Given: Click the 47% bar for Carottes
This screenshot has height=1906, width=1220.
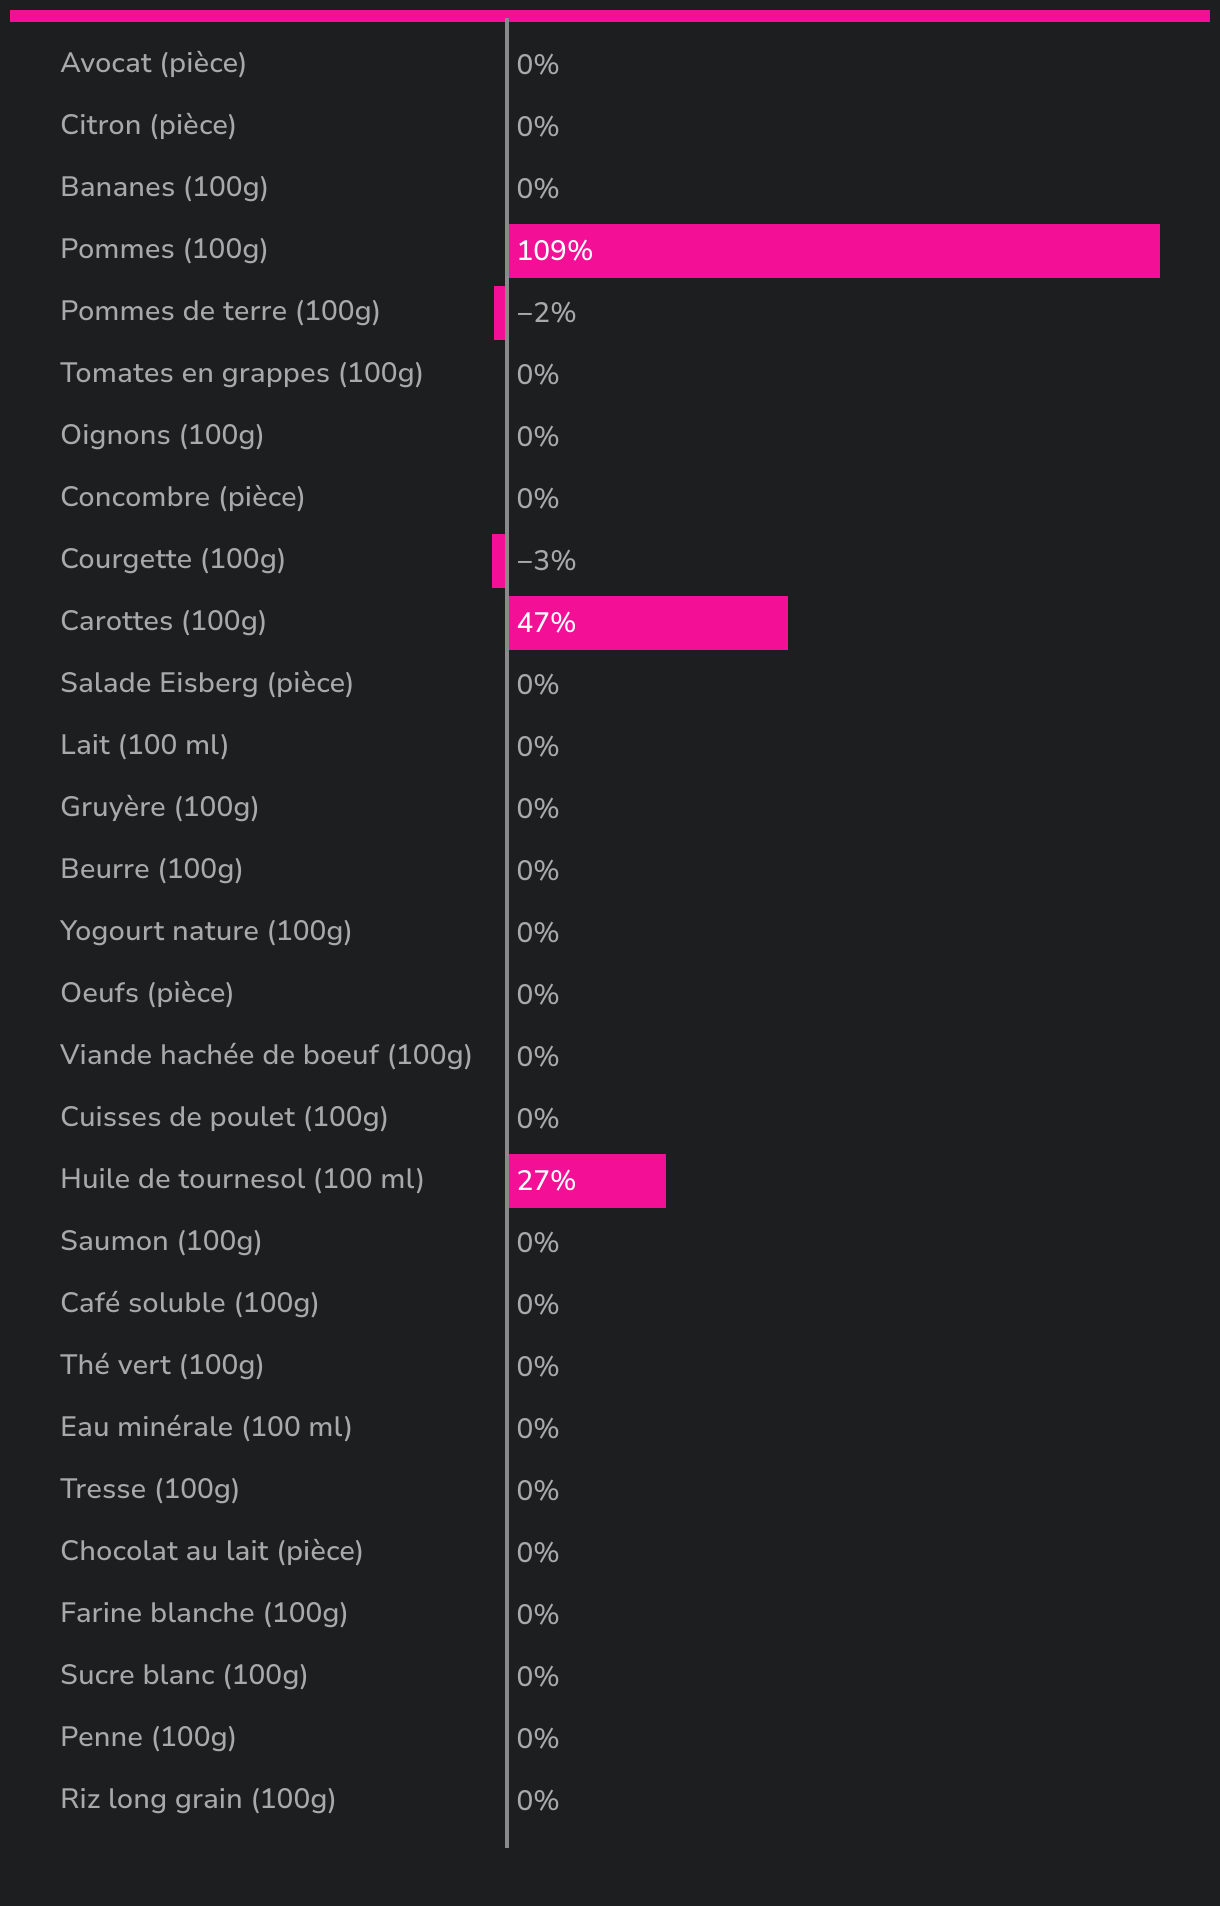Looking at the screenshot, I should 648,623.
